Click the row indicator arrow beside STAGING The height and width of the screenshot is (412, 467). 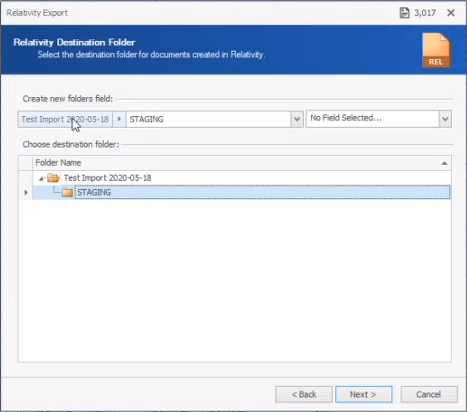pos(26,192)
